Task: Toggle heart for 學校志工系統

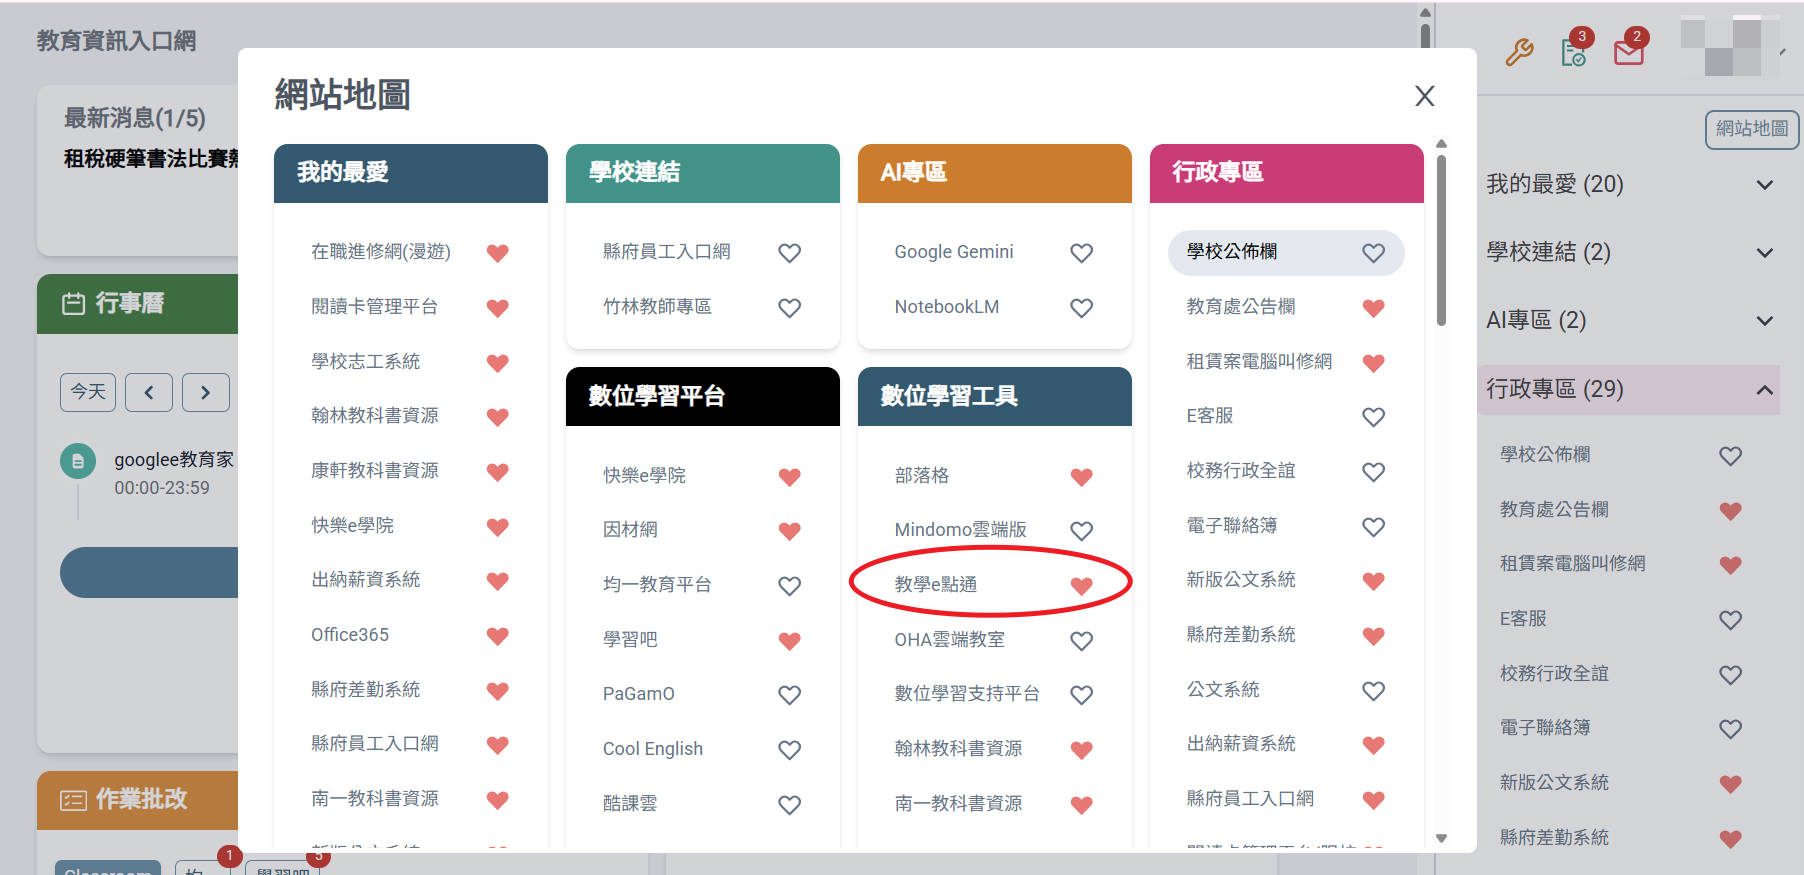Action: click(x=498, y=363)
